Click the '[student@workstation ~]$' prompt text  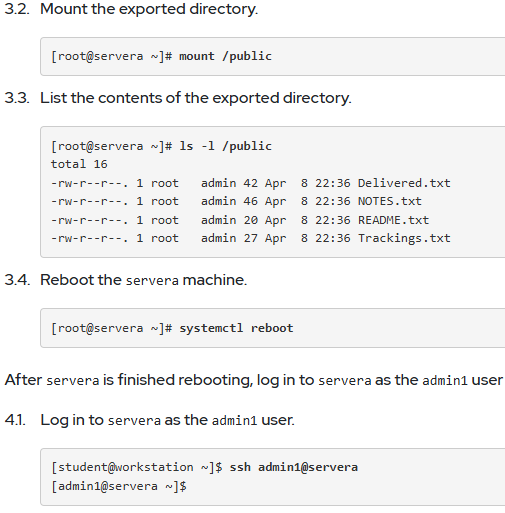pos(137,467)
